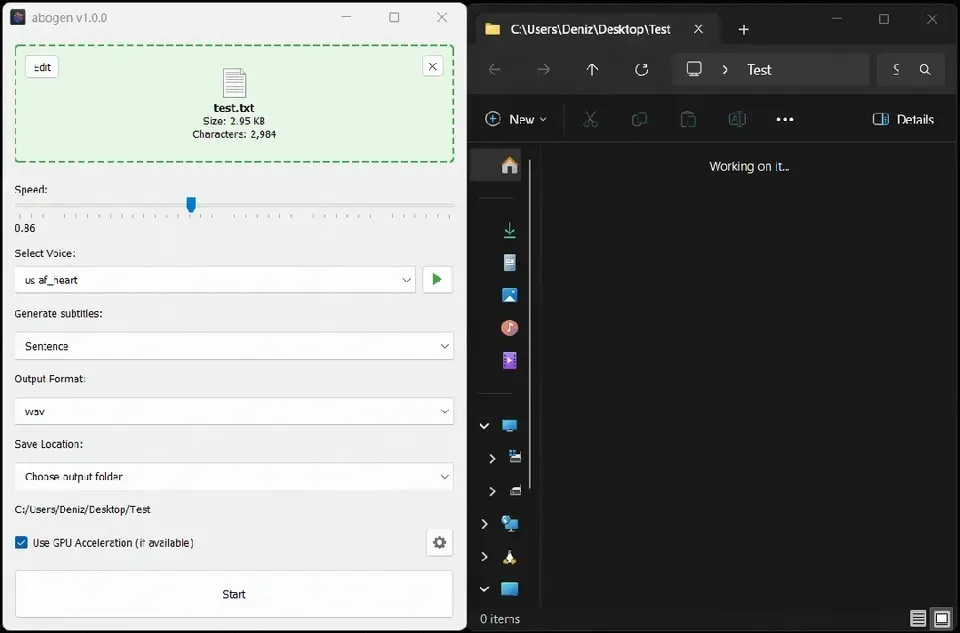Open Music in Explorer sidebar
The height and width of the screenshot is (633, 960).
coord(509,328)
